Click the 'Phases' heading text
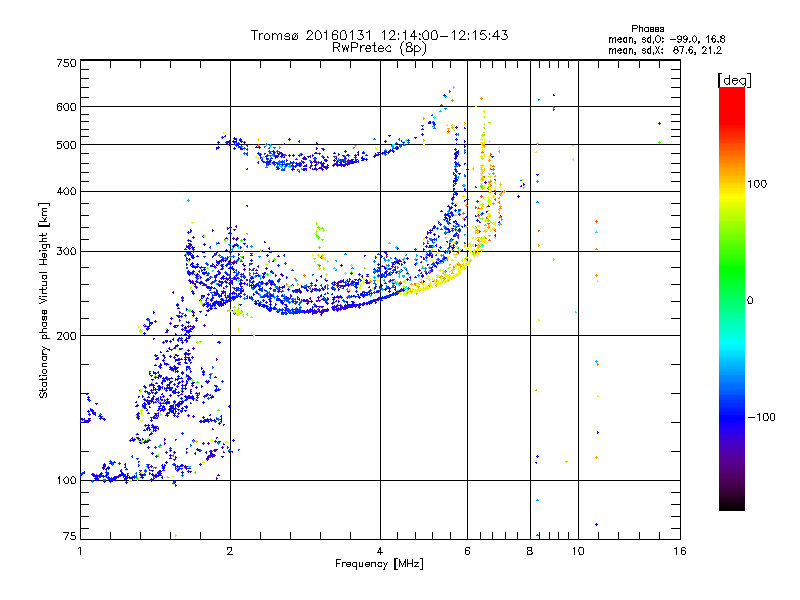The height and width of the screenshot is (600, 800). coord(647,29)
